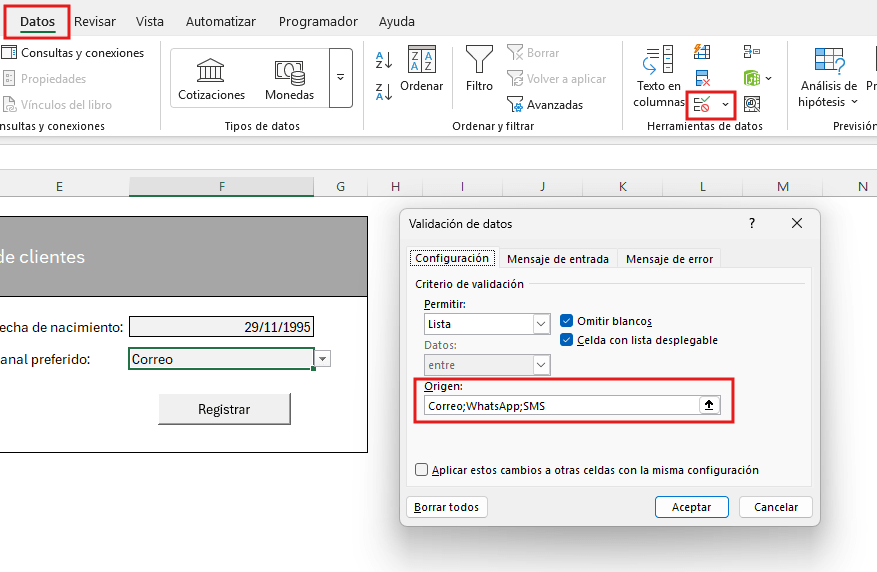Expand the data types gallery arrow
This screenshot has width=877, height=572.
pyautogui.click(x=341, y=78)
